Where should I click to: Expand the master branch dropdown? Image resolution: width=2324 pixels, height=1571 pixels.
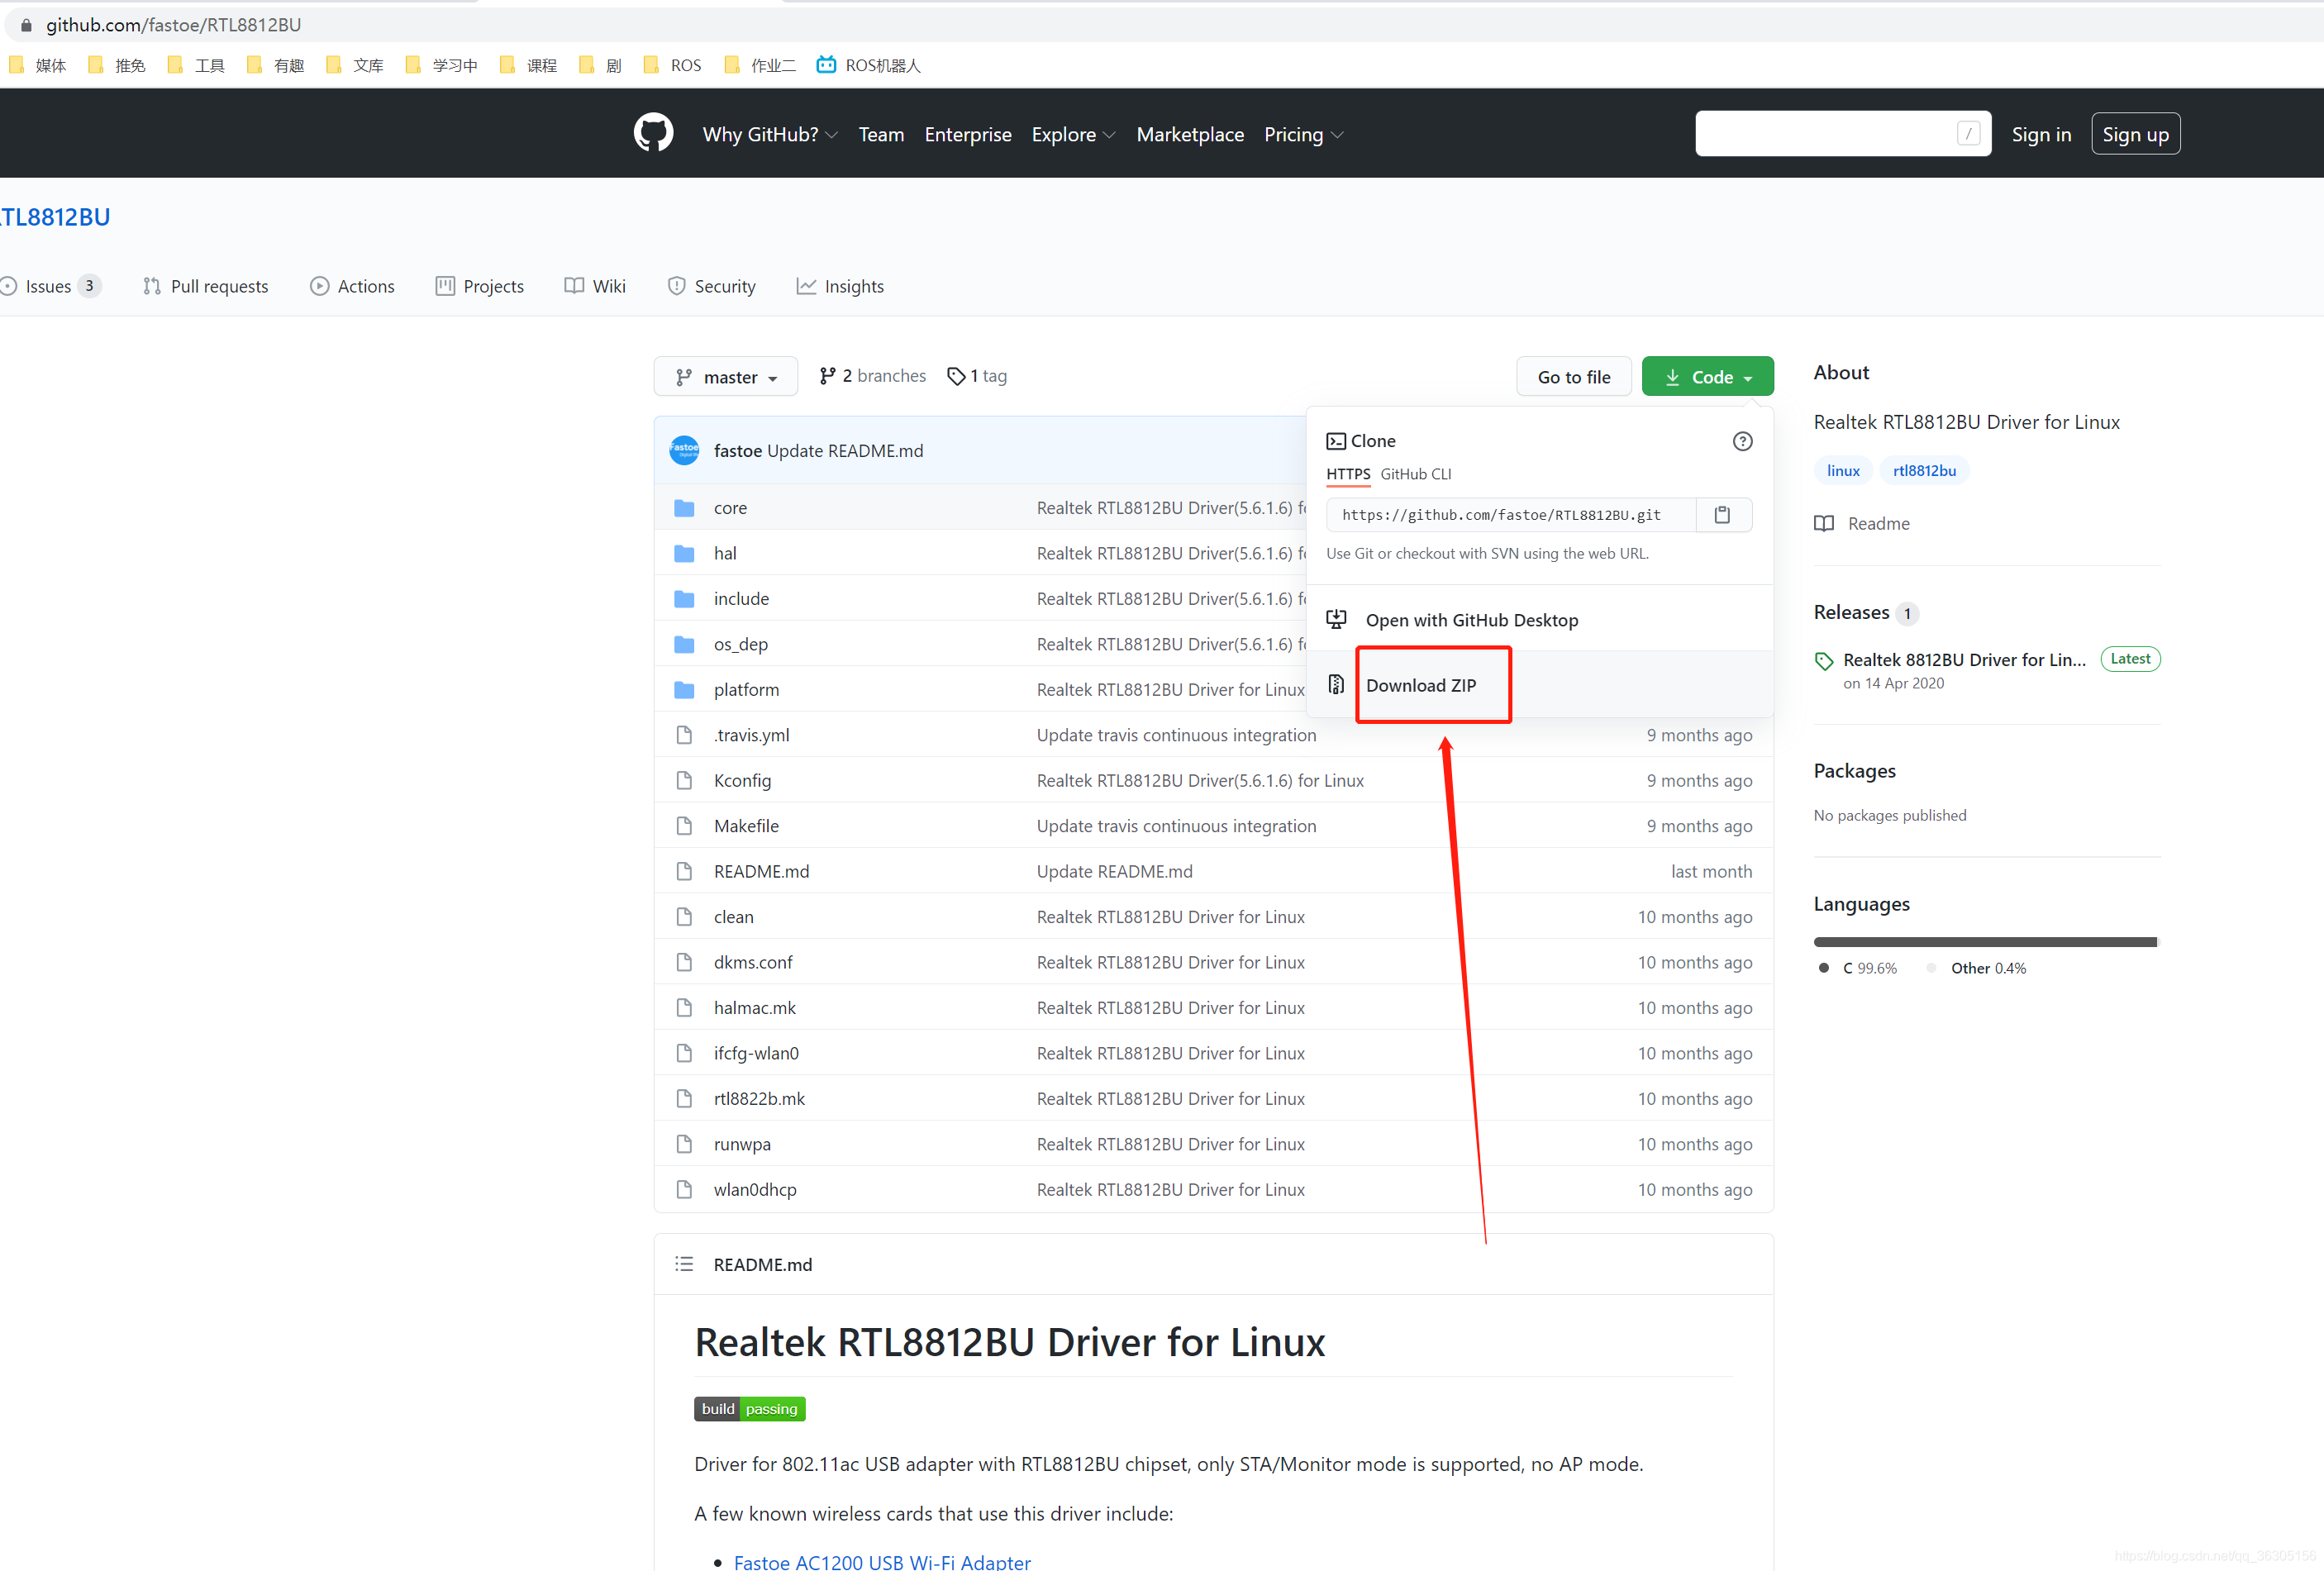click(725, 377)
